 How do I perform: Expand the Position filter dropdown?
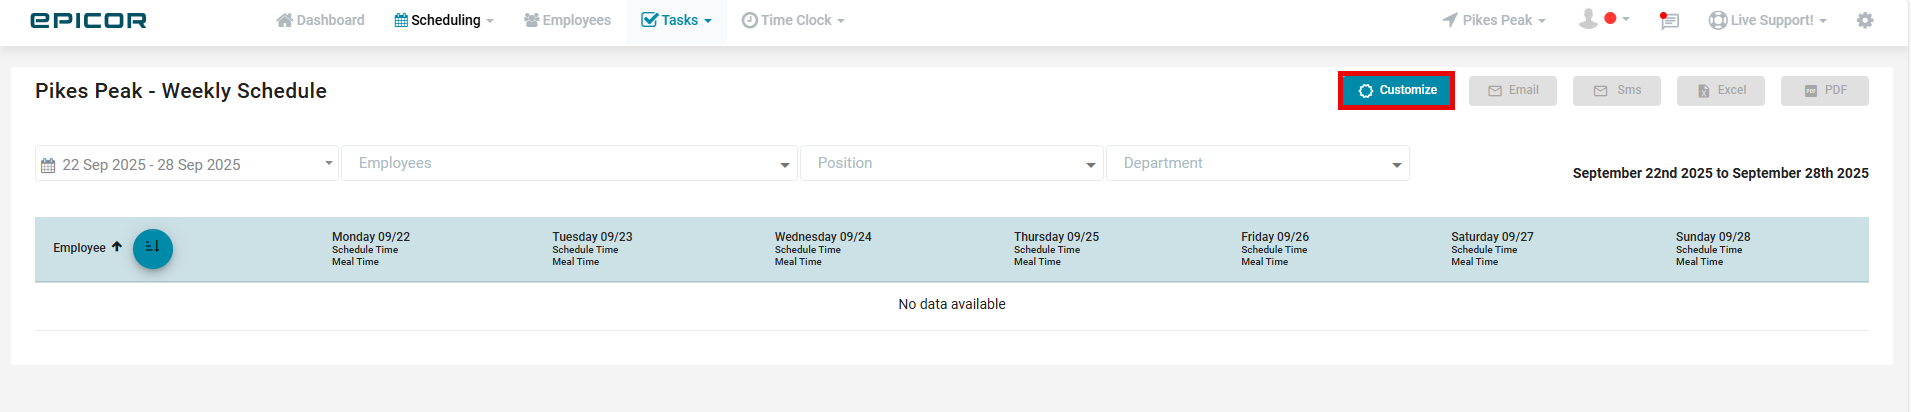coord(952,163)
